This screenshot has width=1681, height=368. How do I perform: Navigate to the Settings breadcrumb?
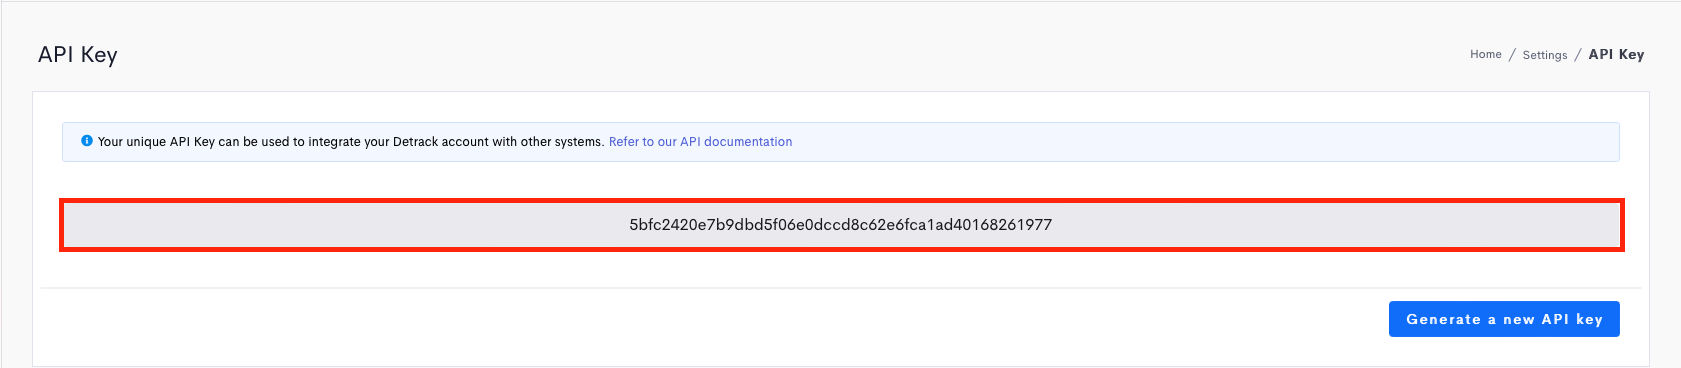click(x=1545, y=55)
